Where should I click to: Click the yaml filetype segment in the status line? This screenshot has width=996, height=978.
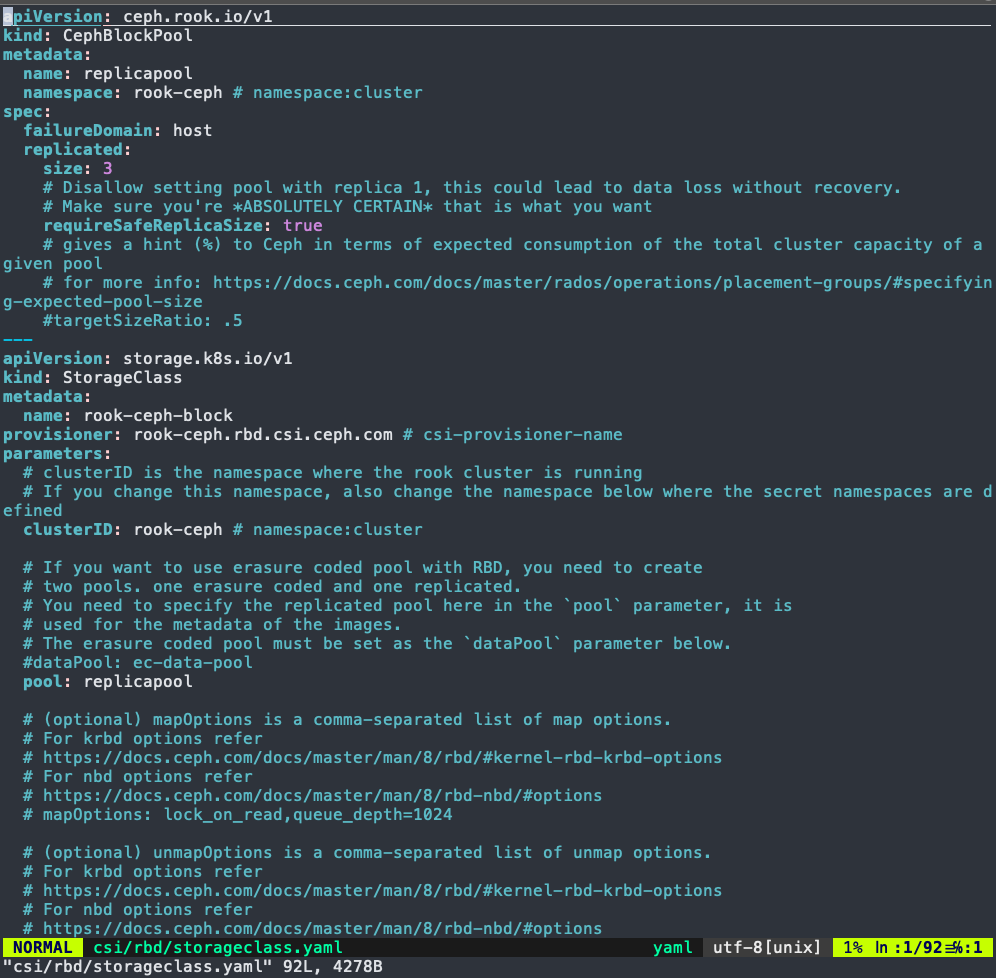673,947
